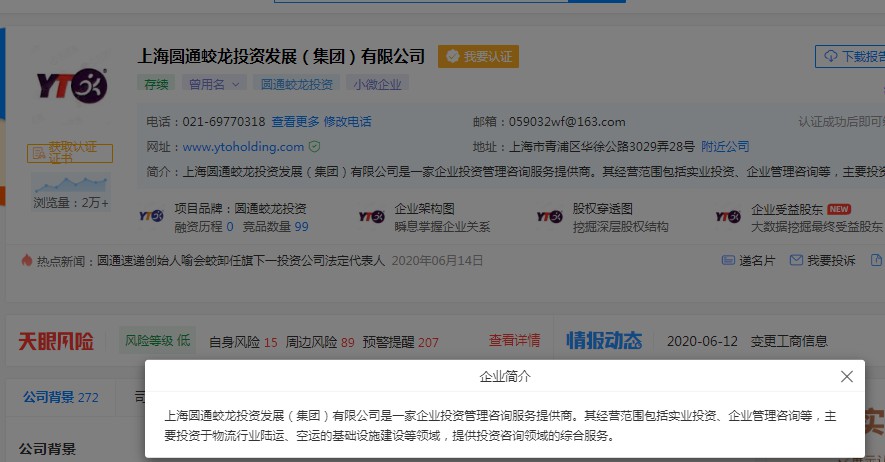Open 变更工商信息 update entry
The image size is (885, 462).
point(788,341)
